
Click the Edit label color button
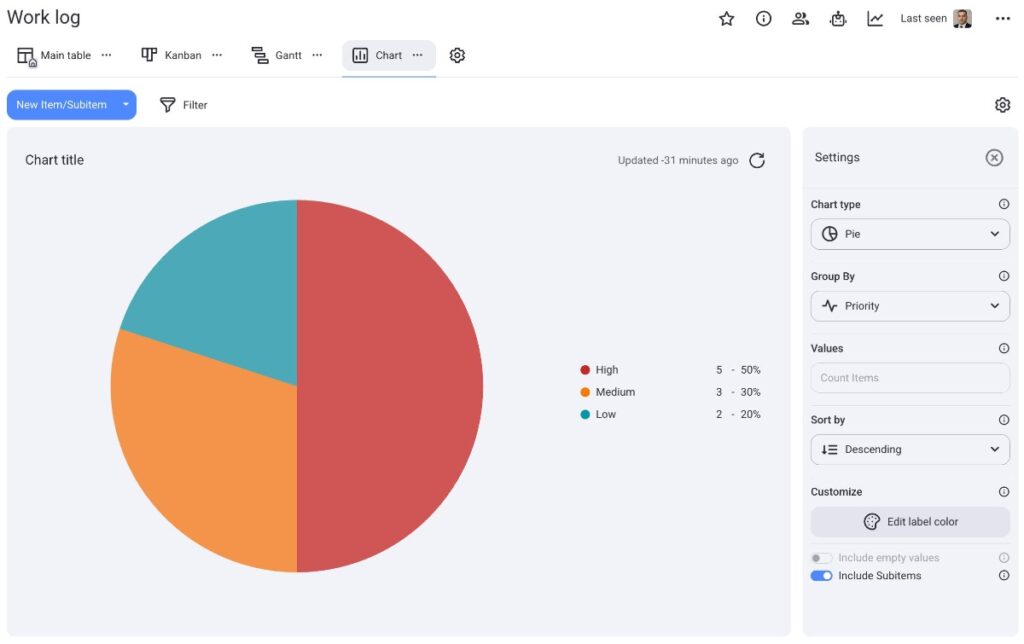[x=910, y=522]
